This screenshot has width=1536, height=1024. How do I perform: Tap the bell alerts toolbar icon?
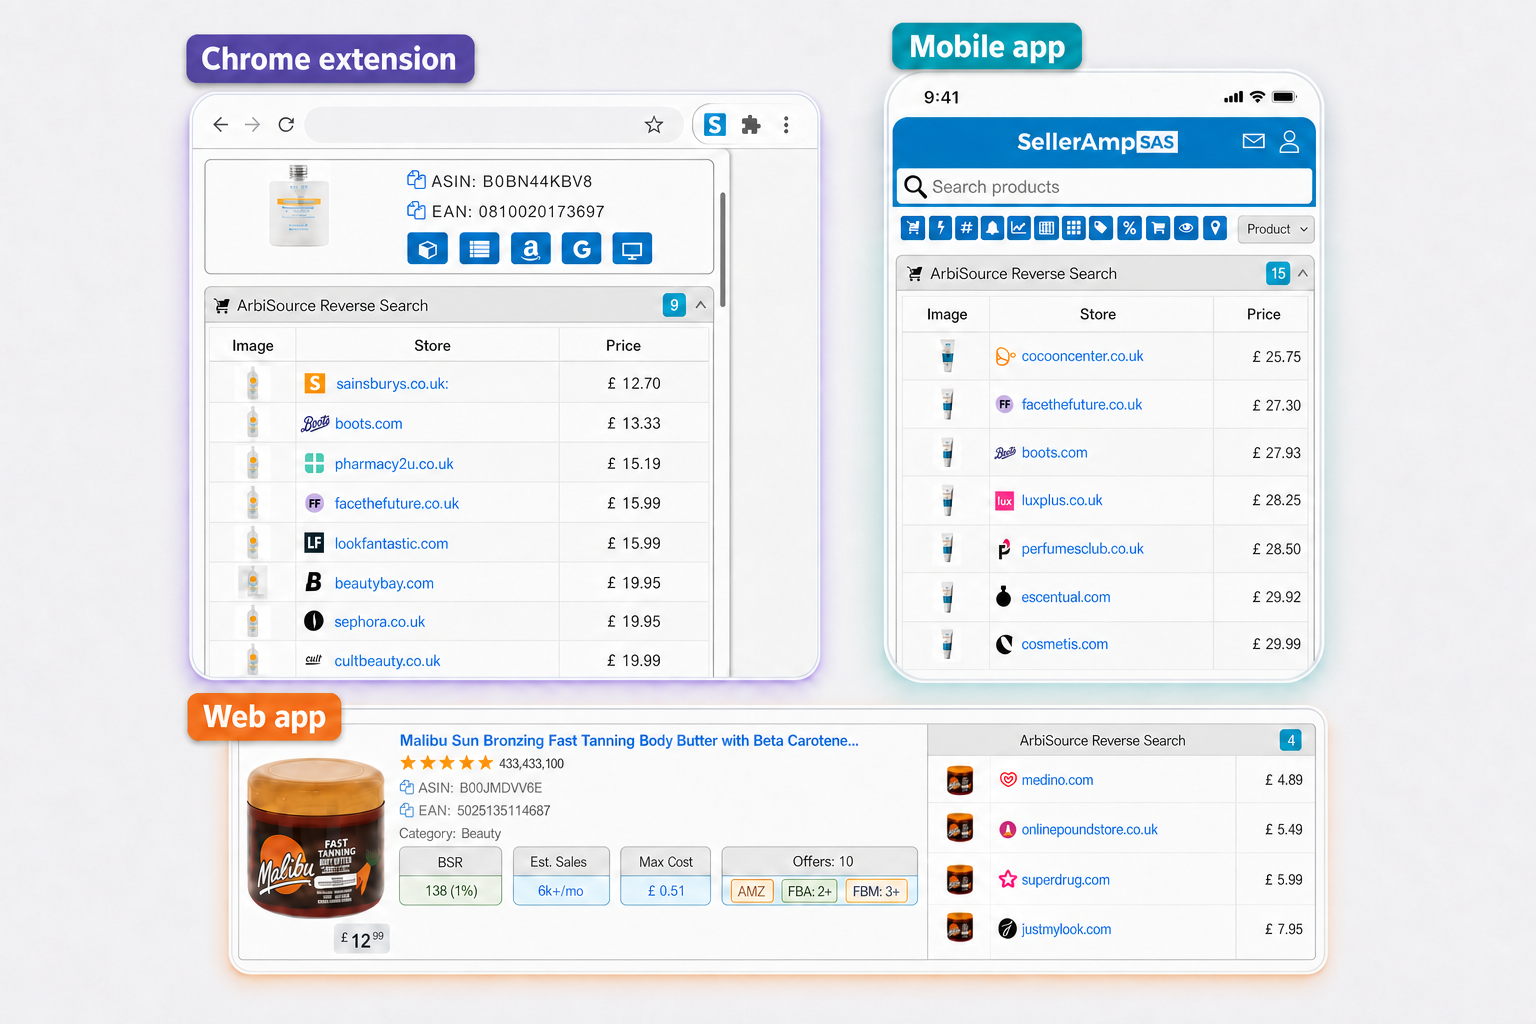[993, 228]
